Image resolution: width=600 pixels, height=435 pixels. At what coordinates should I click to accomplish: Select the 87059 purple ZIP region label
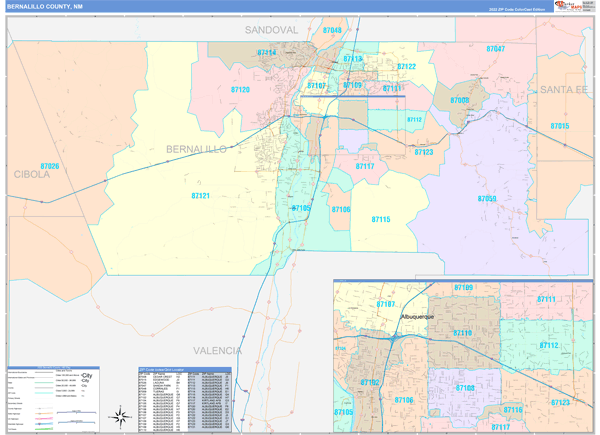pos(486,199)
